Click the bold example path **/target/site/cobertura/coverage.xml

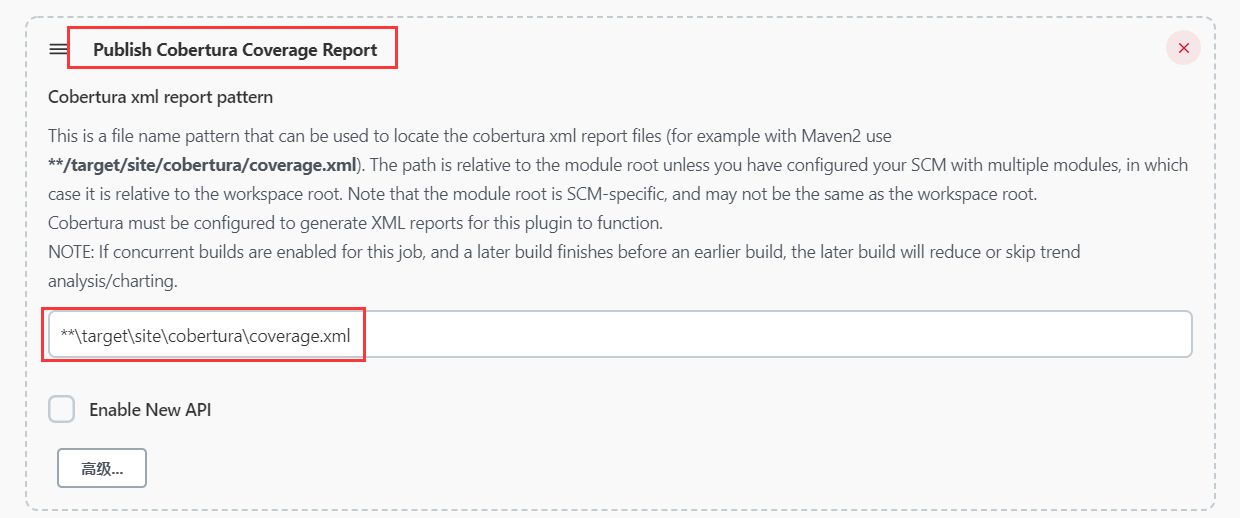tap(203, 164)
